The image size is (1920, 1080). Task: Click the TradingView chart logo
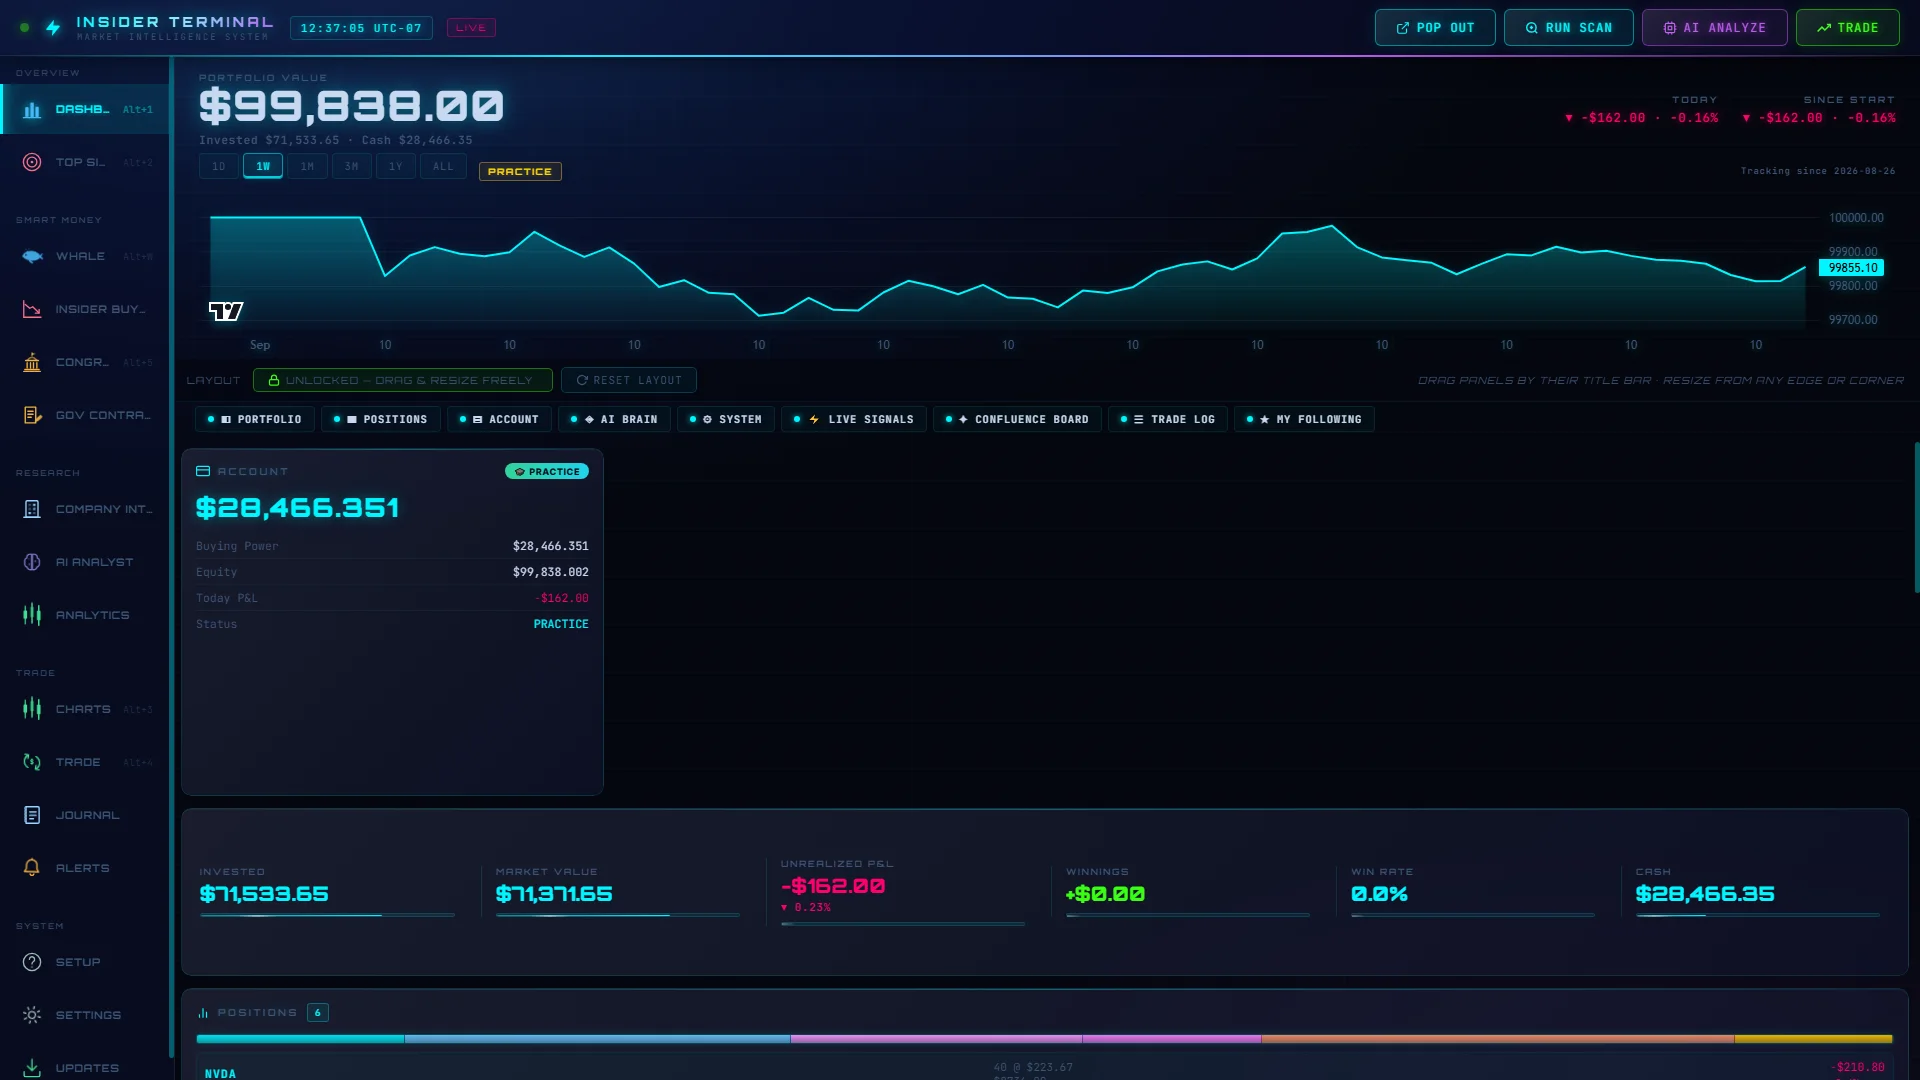(226, 311)
